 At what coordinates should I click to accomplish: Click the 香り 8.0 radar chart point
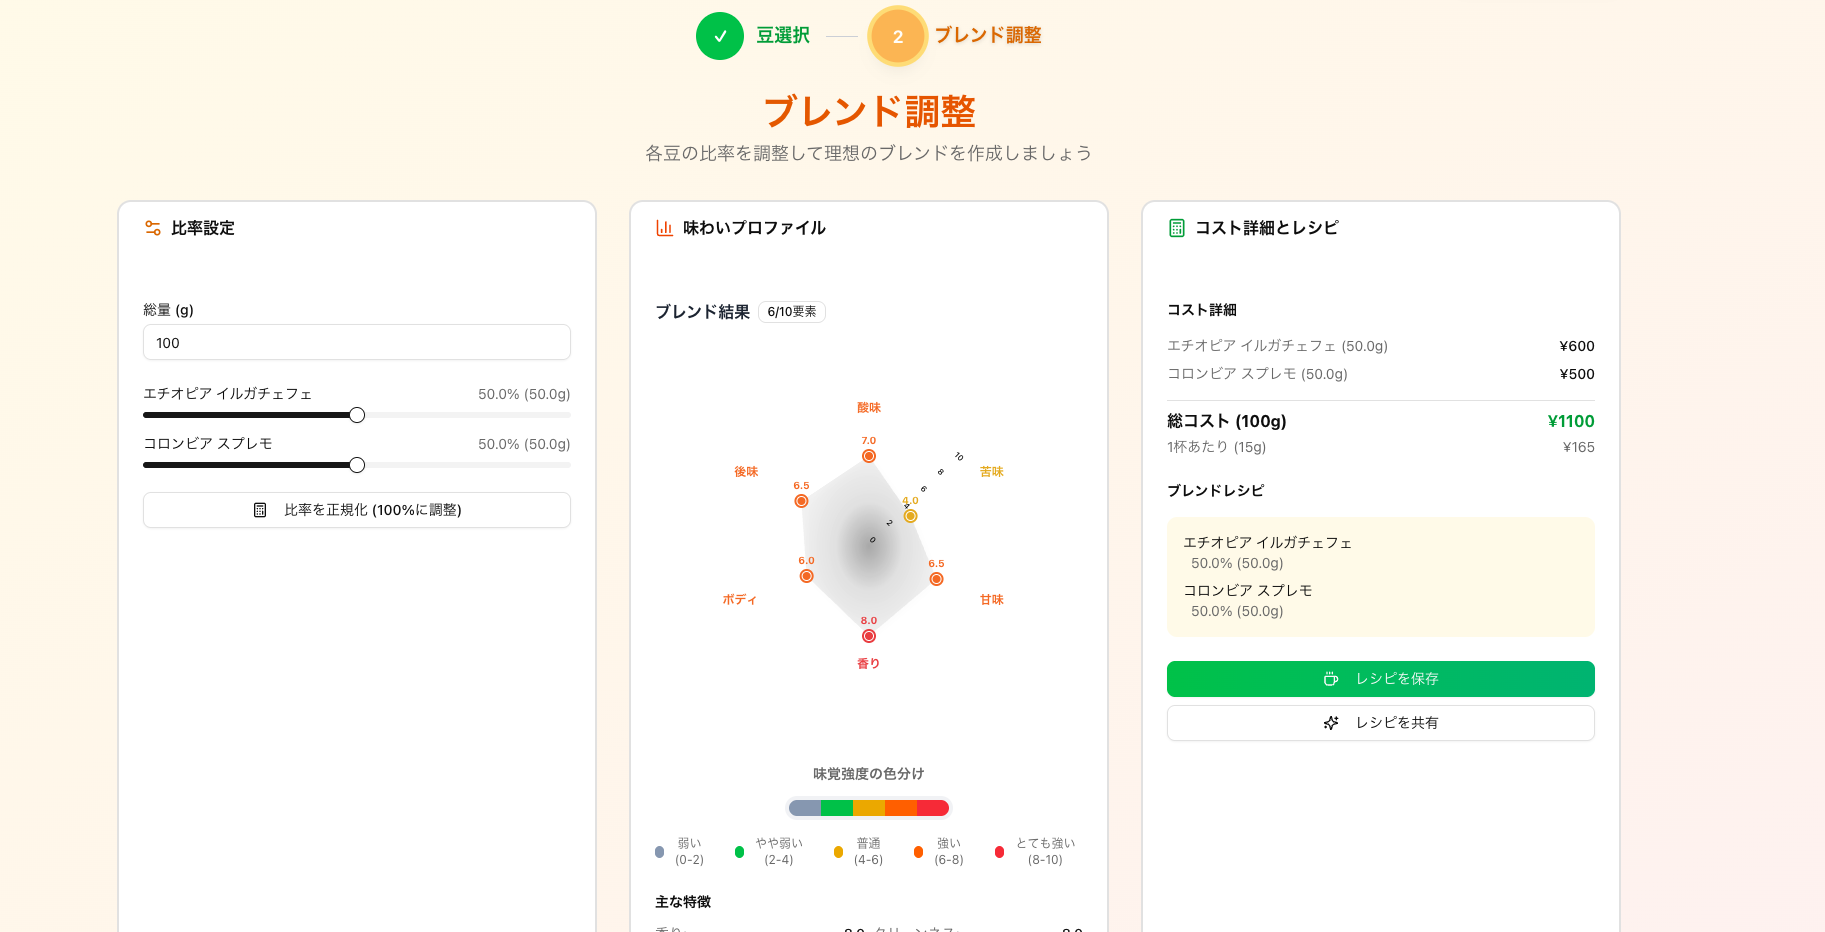869,636
